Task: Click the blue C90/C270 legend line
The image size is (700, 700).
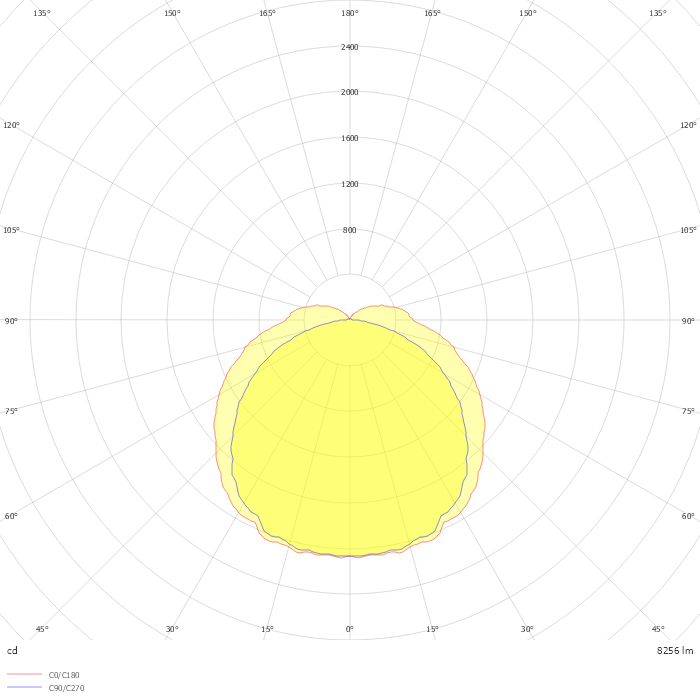Action: pos(25,687)
